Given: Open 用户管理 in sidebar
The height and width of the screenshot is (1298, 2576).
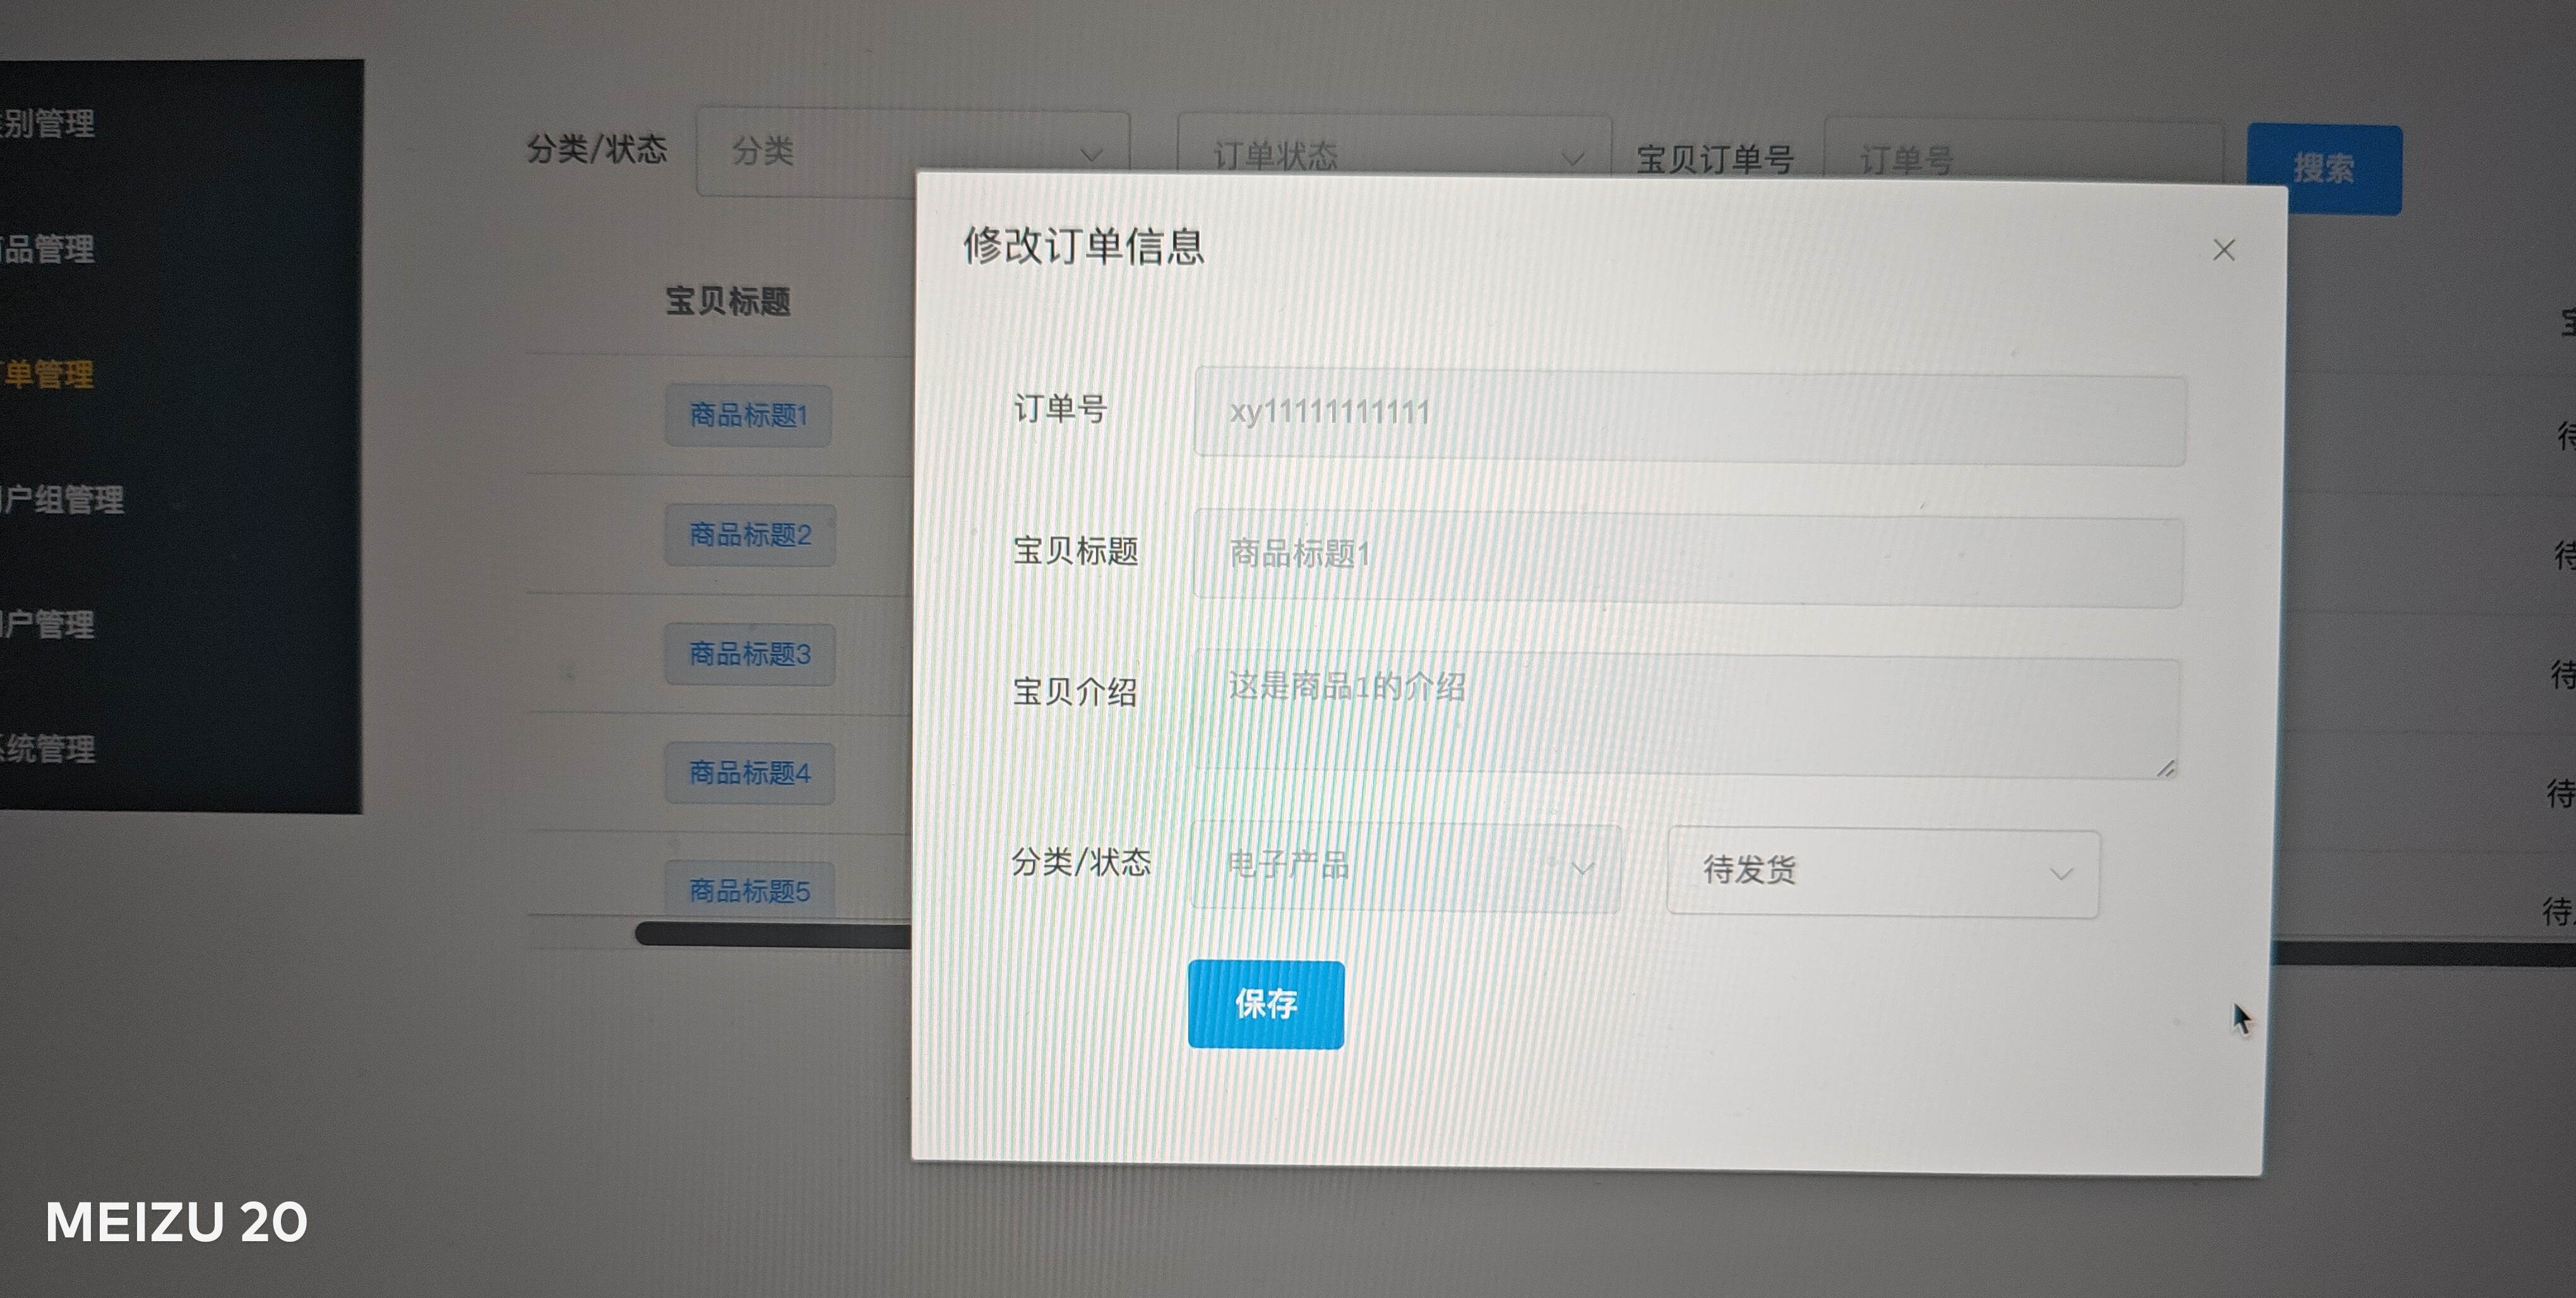Looking at the screenshot, I should click(x=47, y=624).
